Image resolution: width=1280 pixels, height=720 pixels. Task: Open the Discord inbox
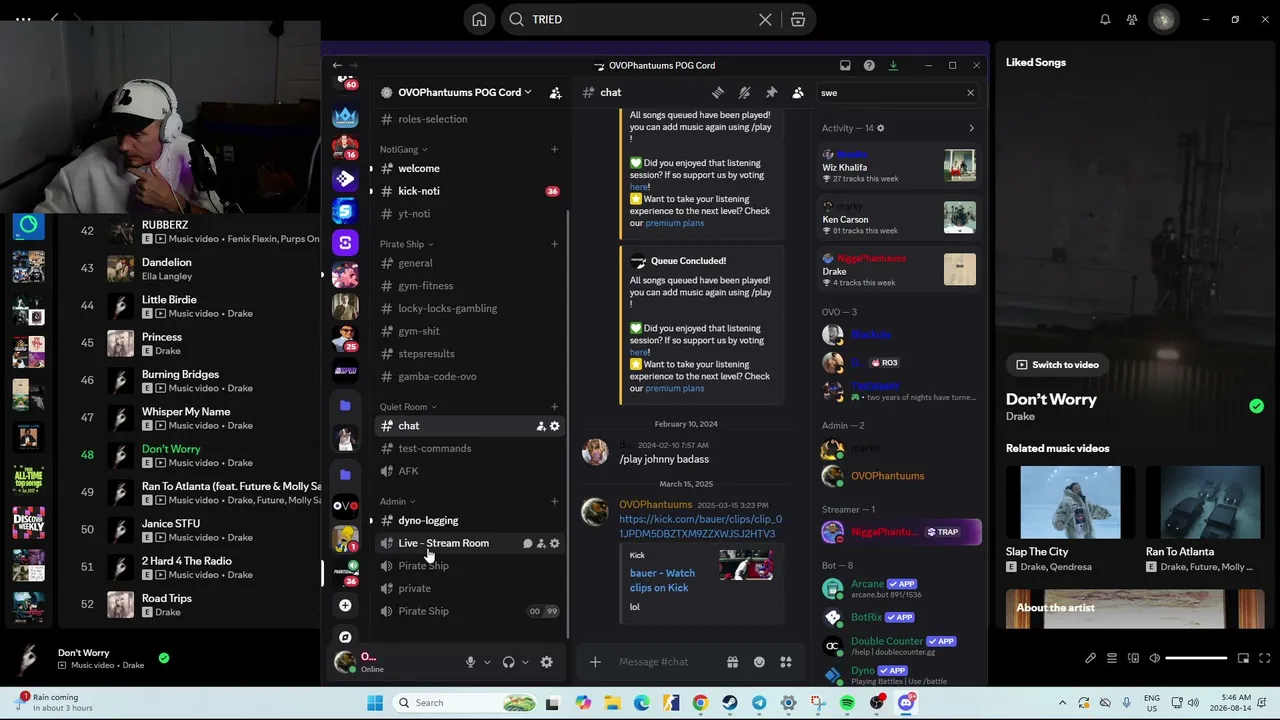pyautogui.click(x=845, y=66)
